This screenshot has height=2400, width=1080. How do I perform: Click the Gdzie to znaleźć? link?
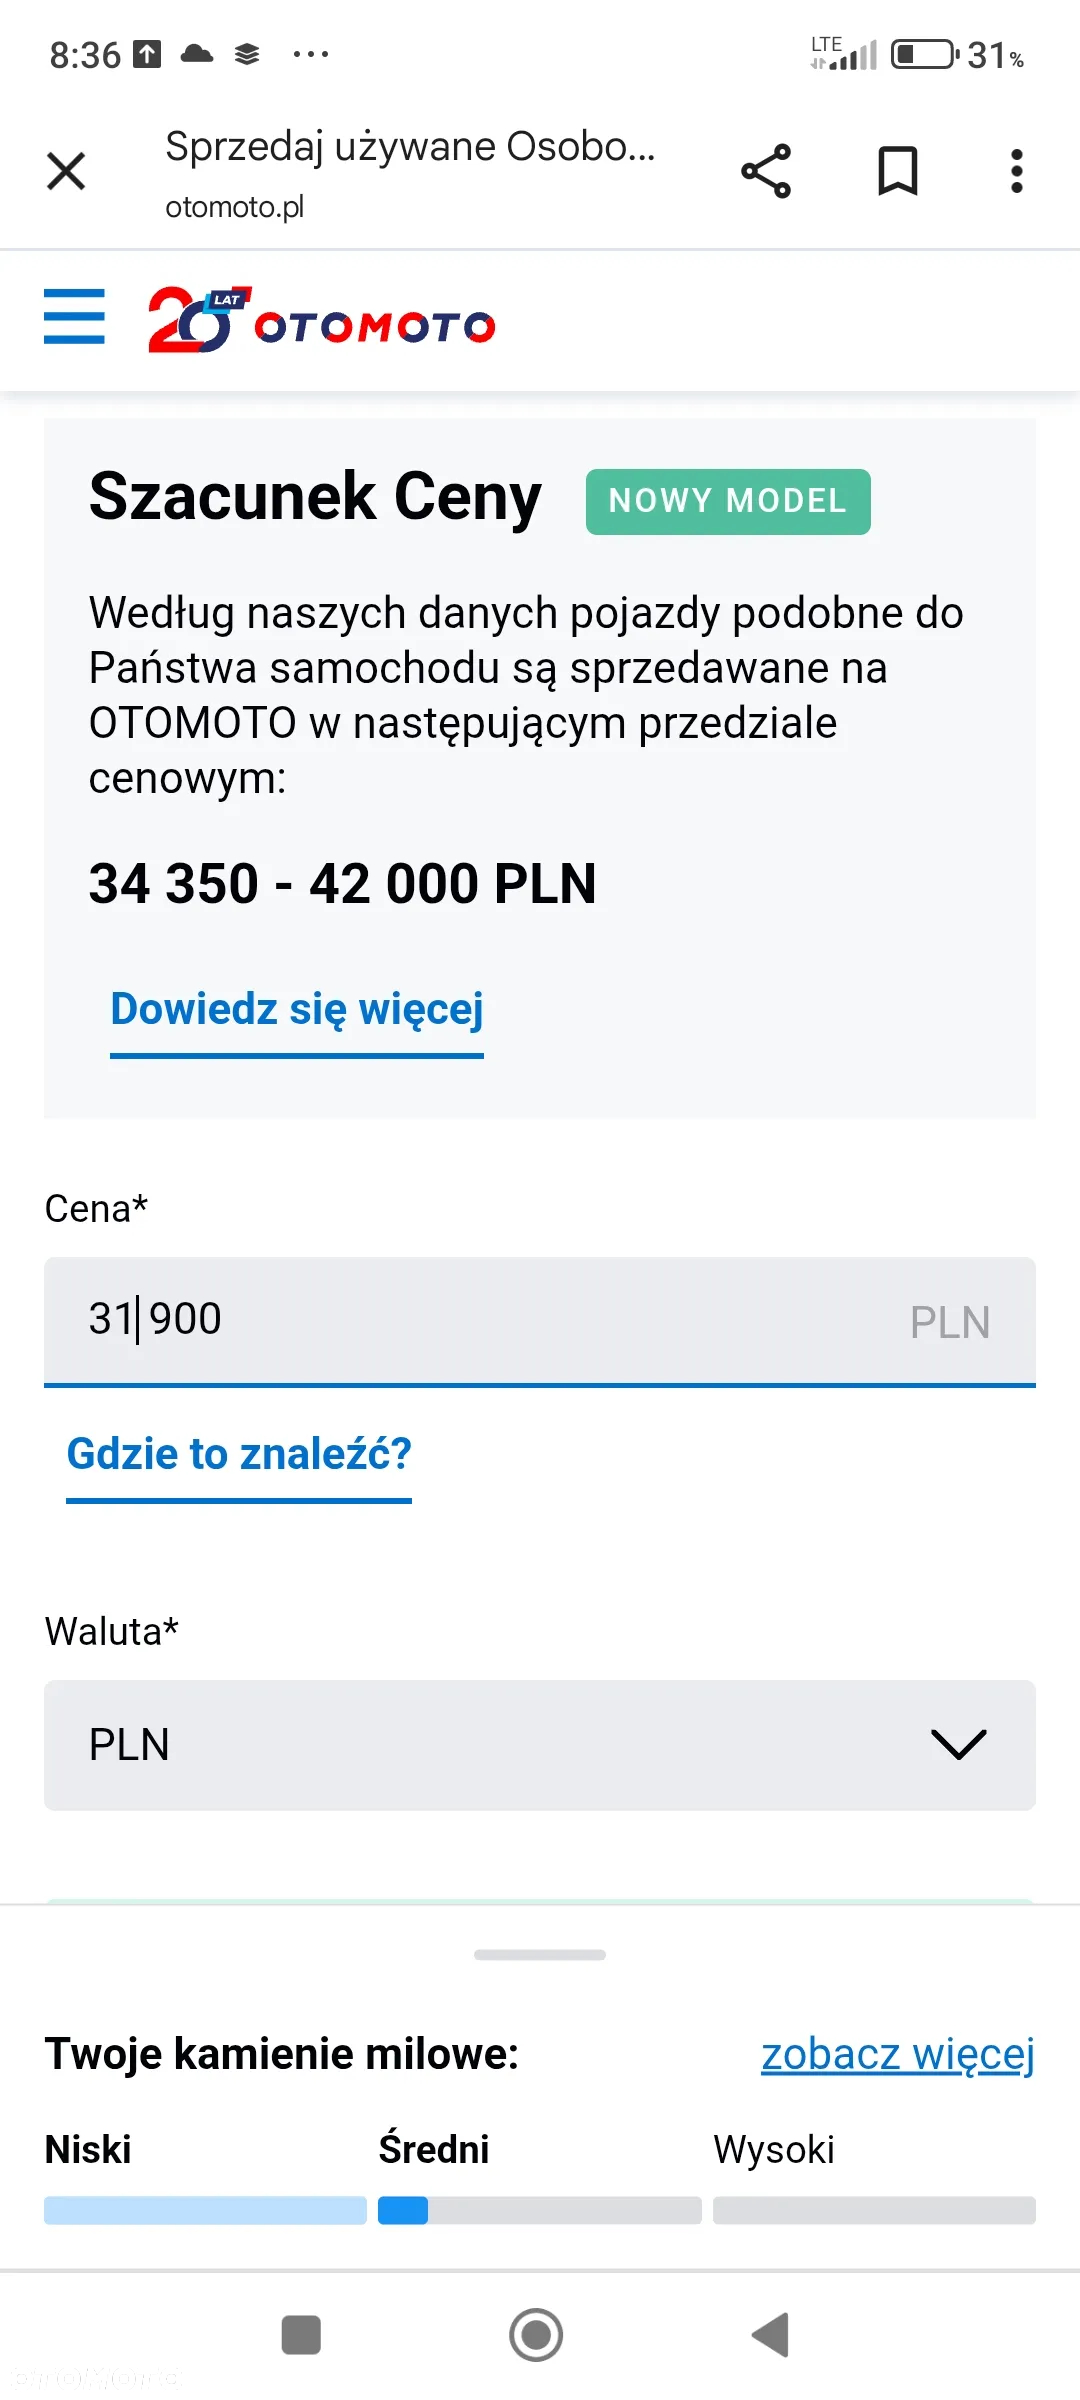click(x=239, y=1454)
